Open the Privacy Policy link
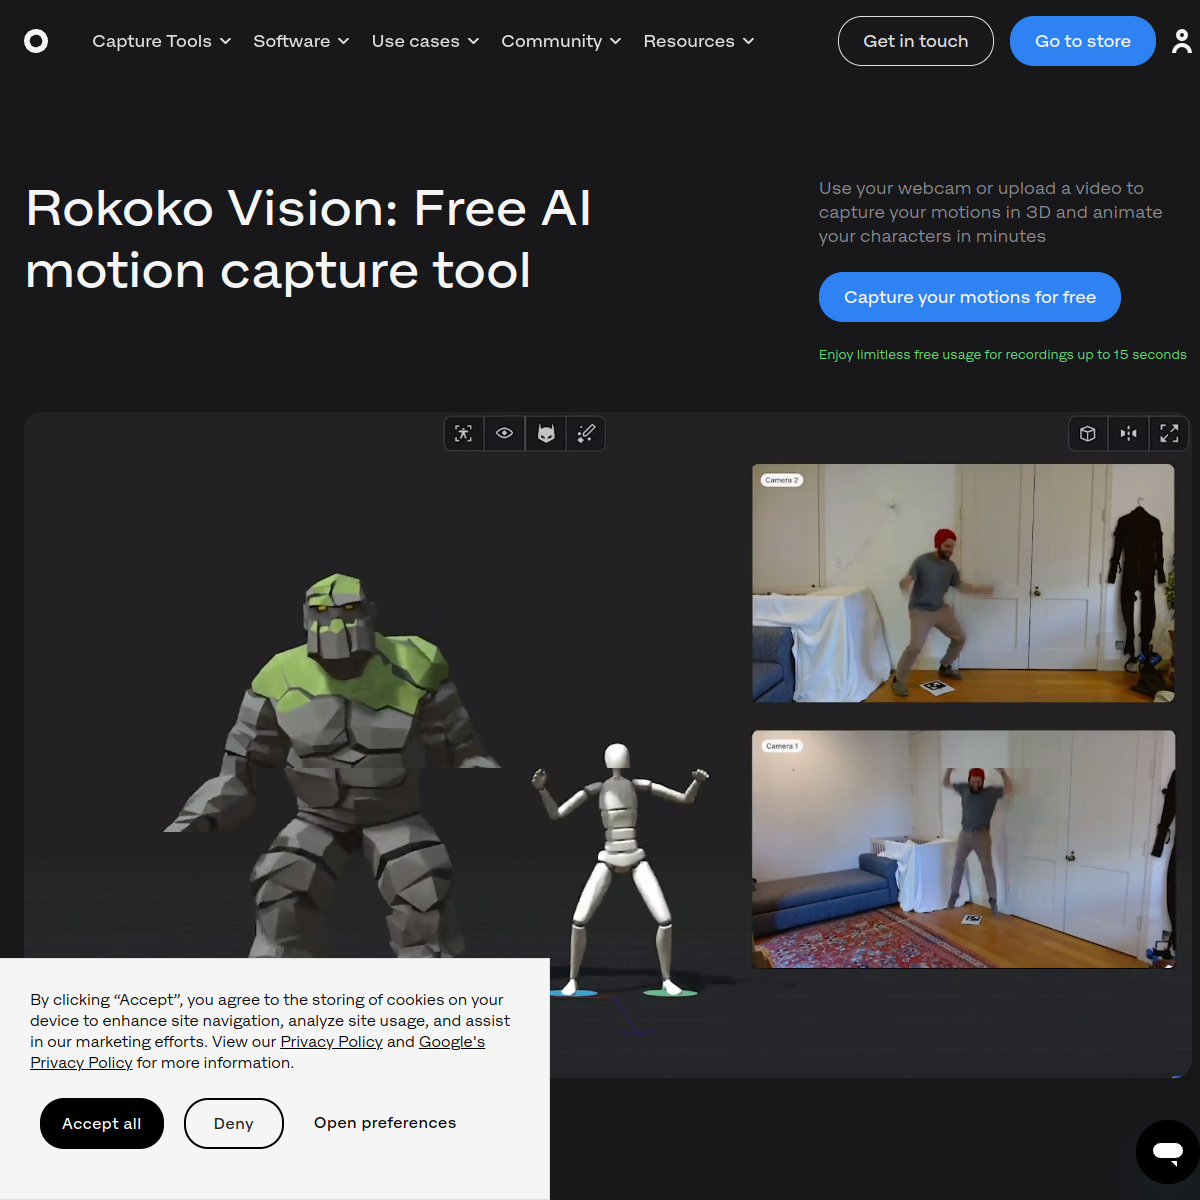The image size is (1200, 1200). [331, 1041]
